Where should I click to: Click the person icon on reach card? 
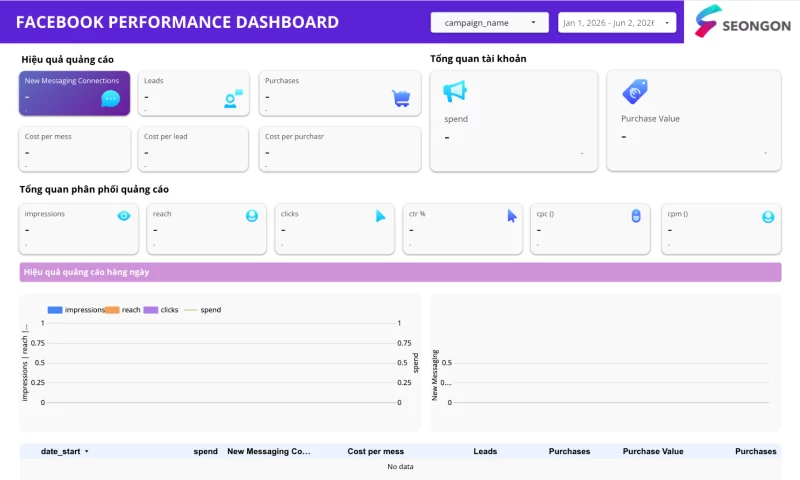tap(252, 216)
